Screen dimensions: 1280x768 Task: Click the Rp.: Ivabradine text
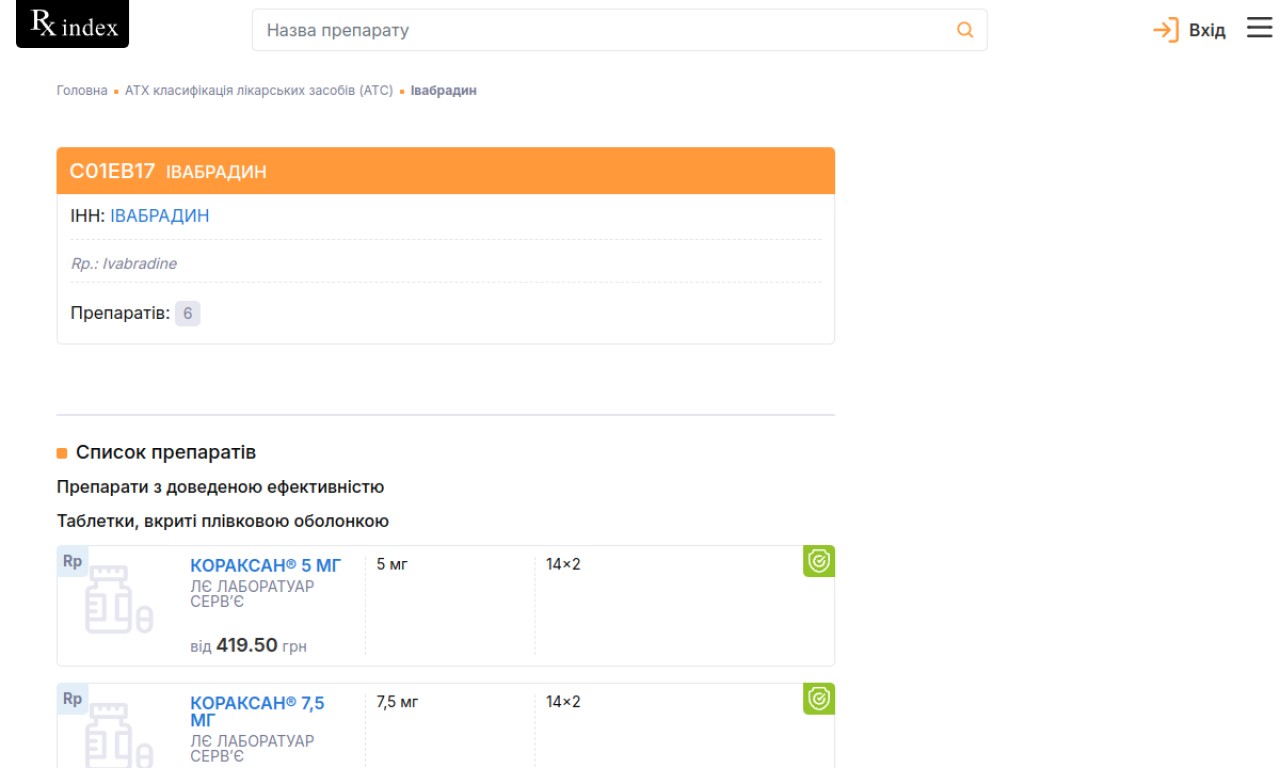click(x=124, y=264)
